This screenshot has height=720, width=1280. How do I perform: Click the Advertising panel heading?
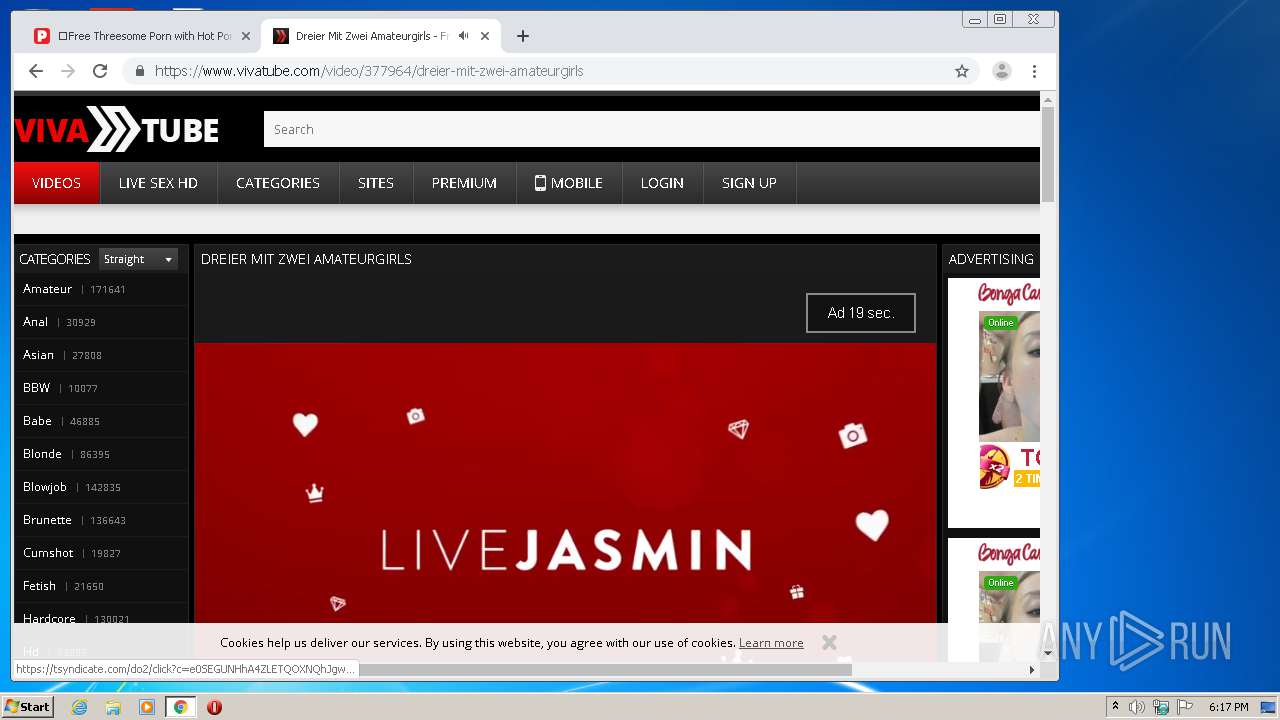click(x=991, y=259)
